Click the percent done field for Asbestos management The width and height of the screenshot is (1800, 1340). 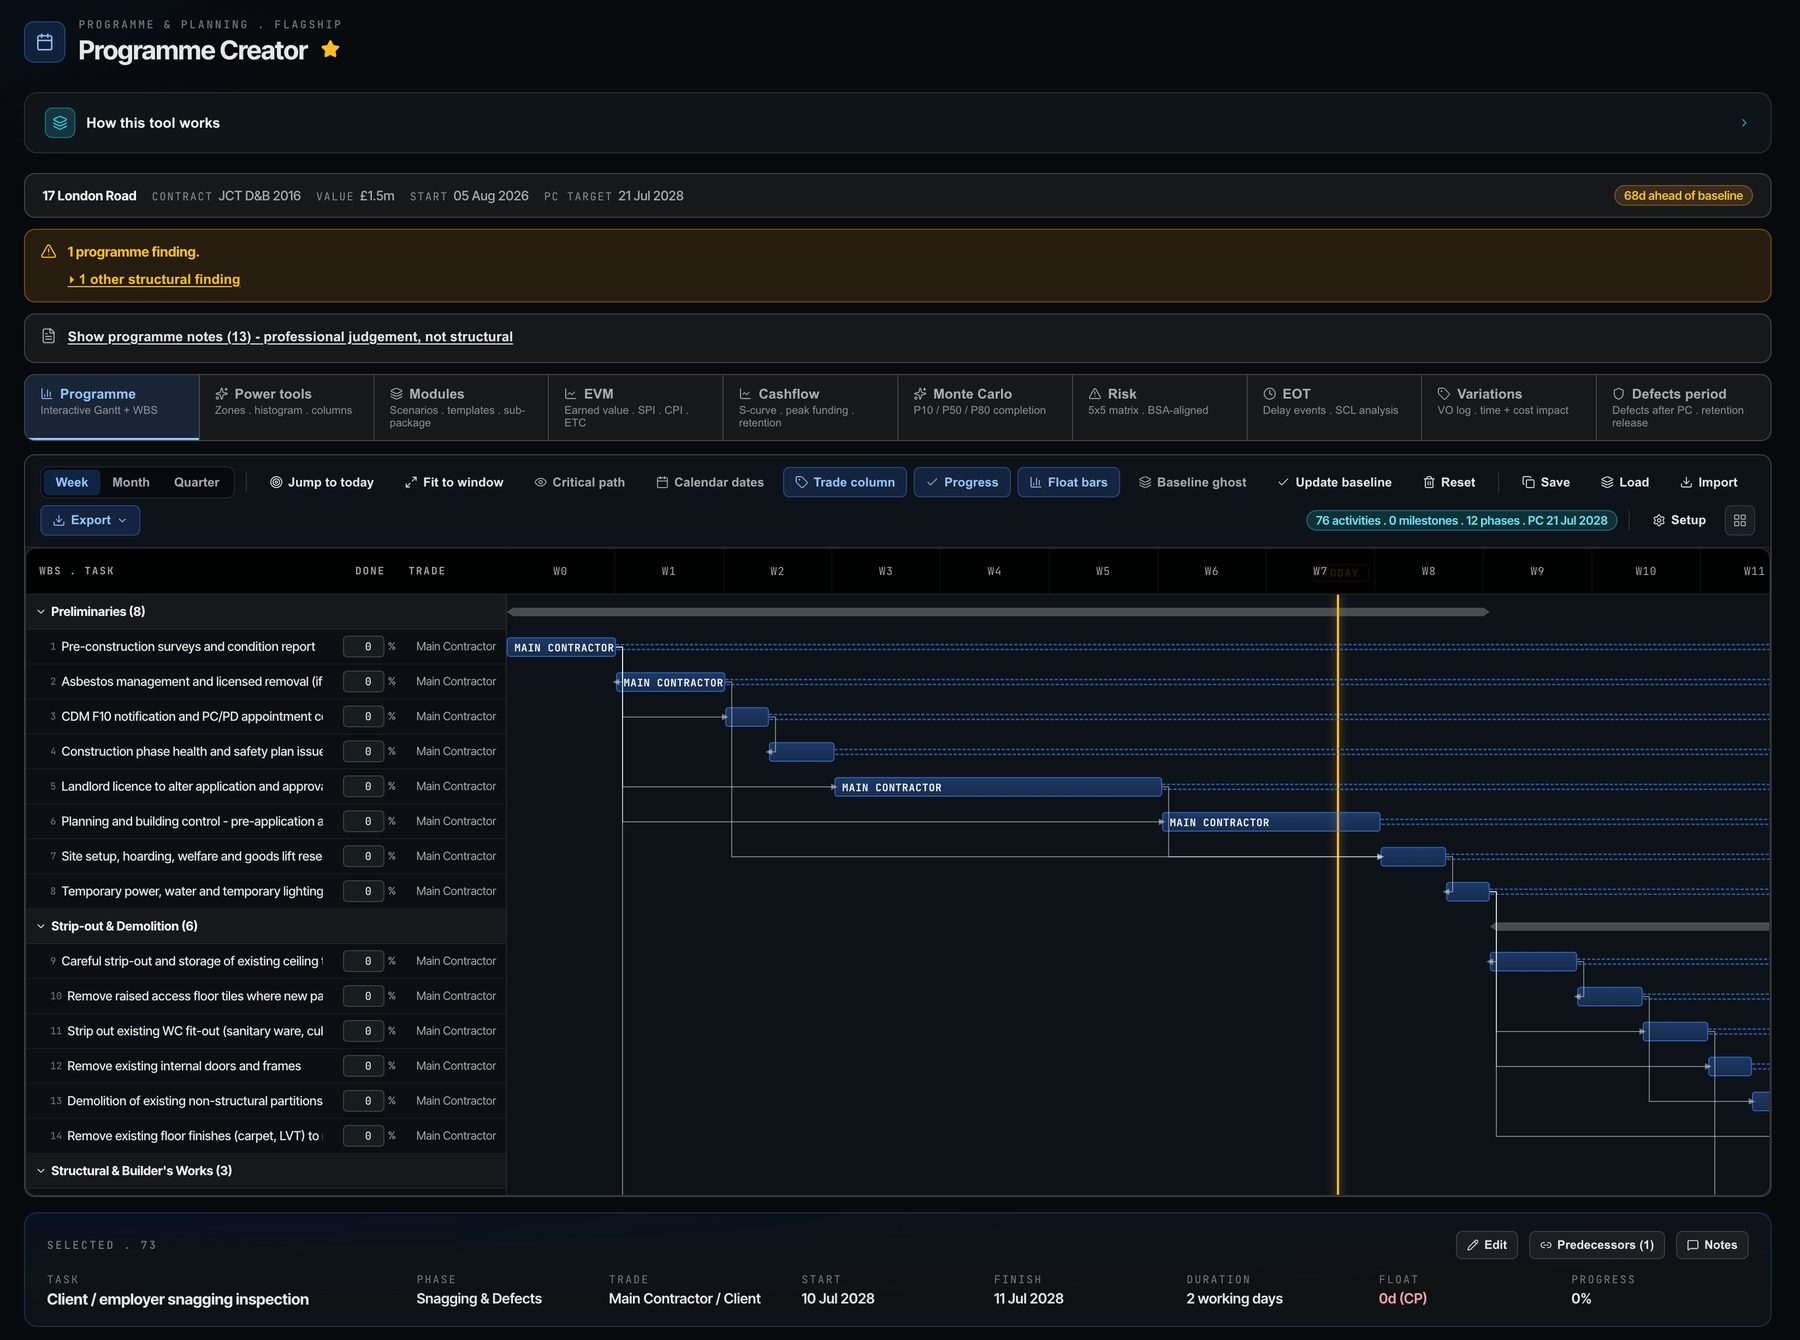click(364, 682)
